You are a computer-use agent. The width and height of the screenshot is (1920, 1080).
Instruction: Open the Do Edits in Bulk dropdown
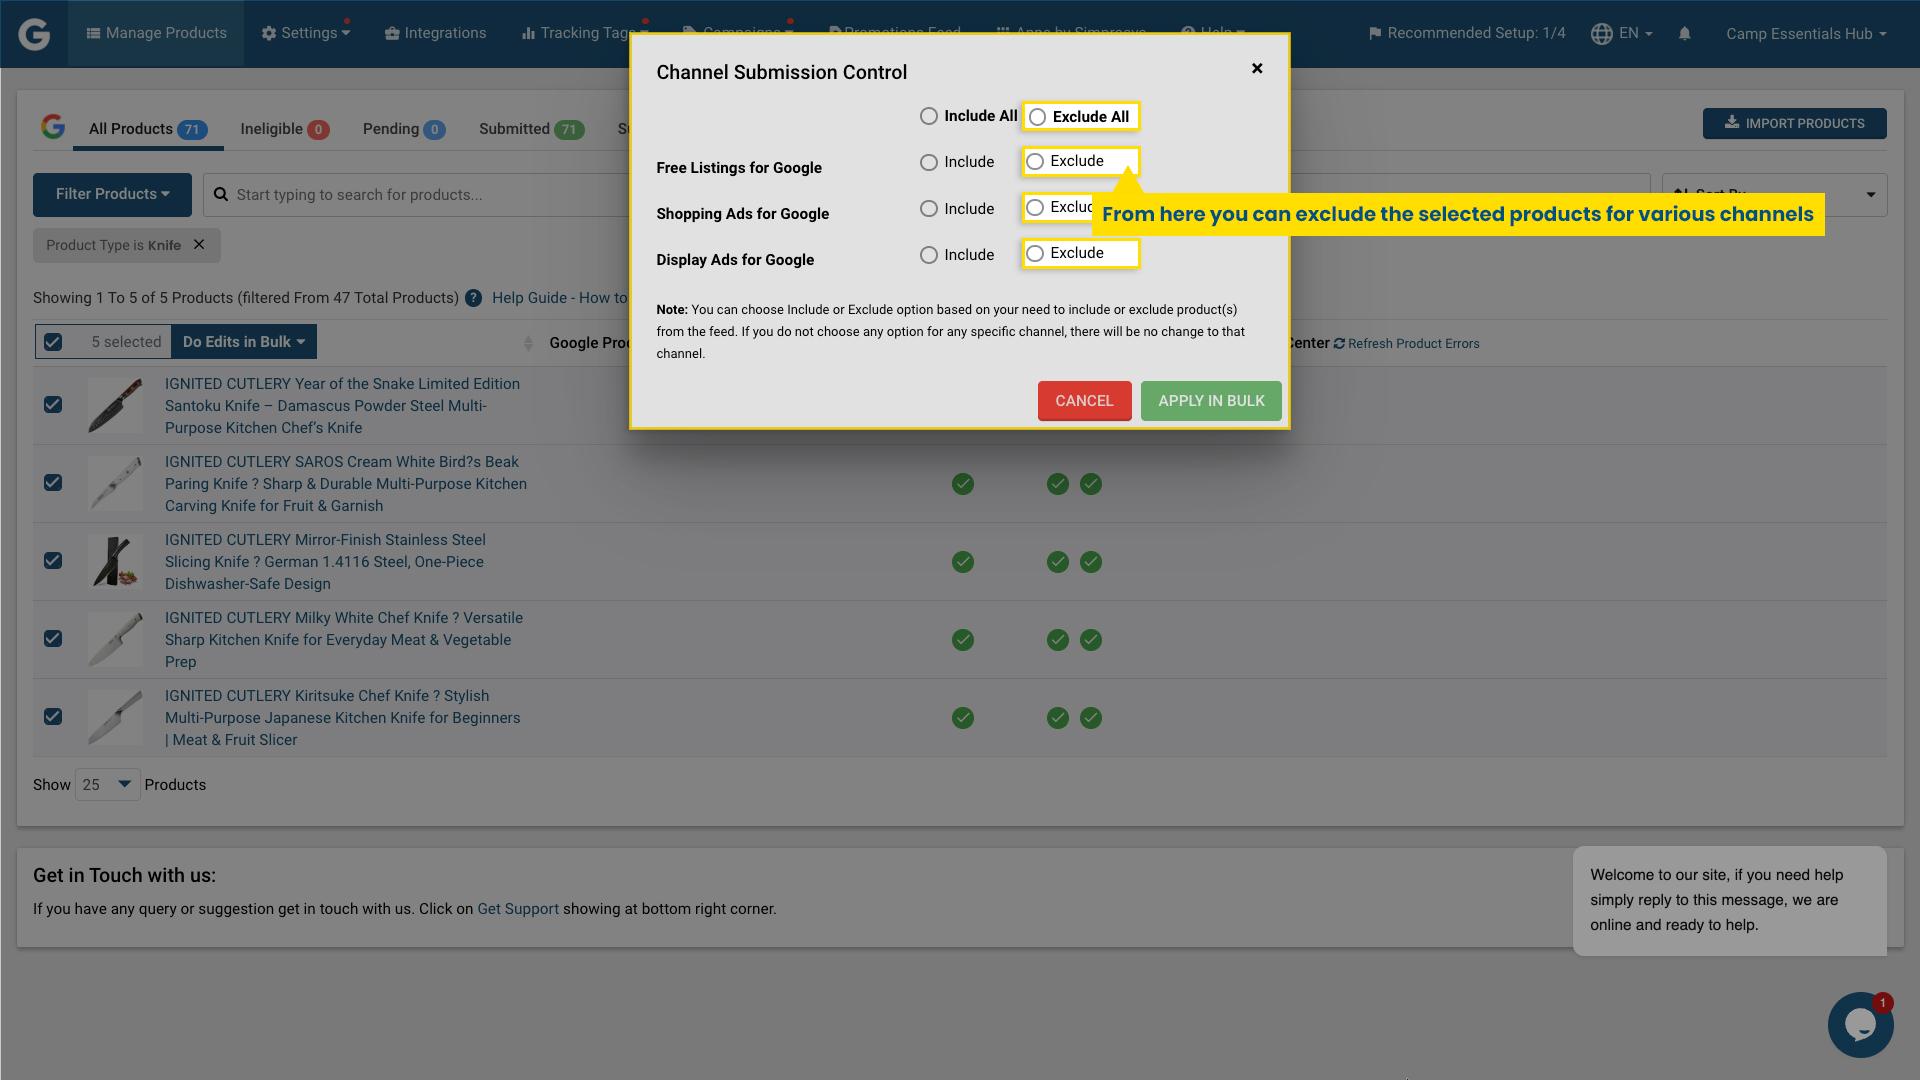(x=243, y=341)
